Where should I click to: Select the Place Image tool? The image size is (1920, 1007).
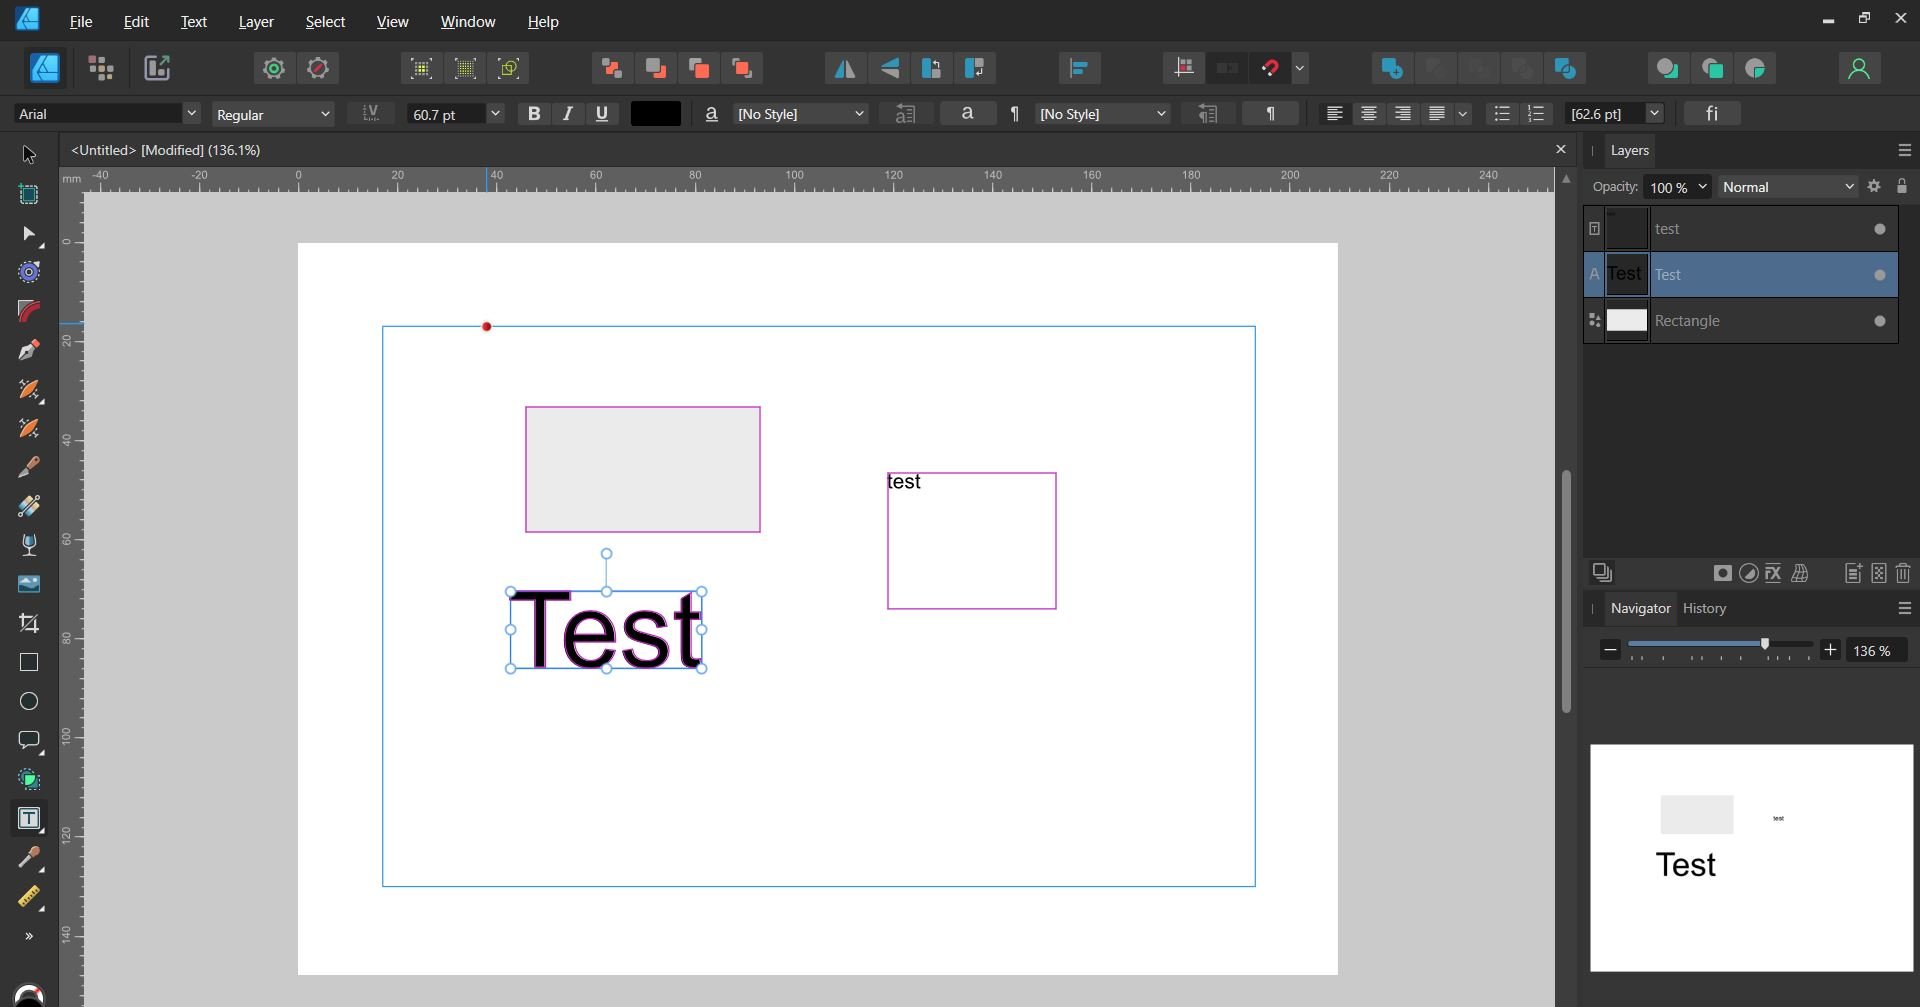29,584
